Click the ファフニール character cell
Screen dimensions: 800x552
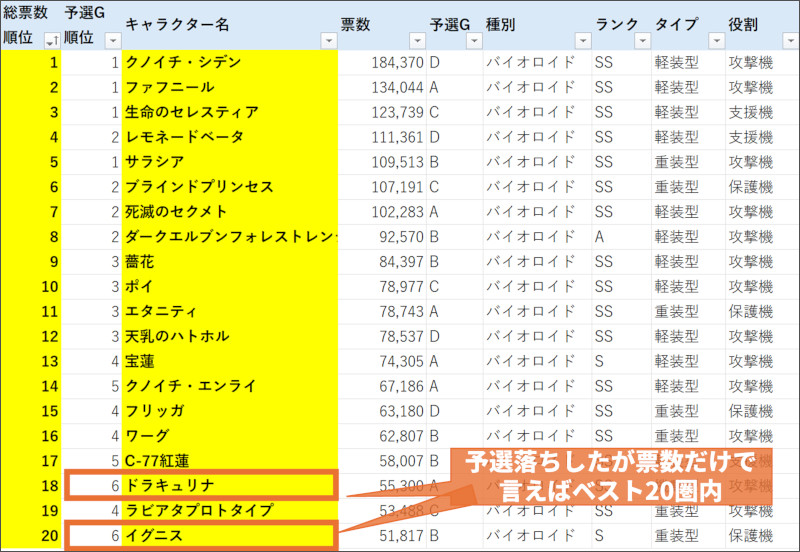[229, 87]
